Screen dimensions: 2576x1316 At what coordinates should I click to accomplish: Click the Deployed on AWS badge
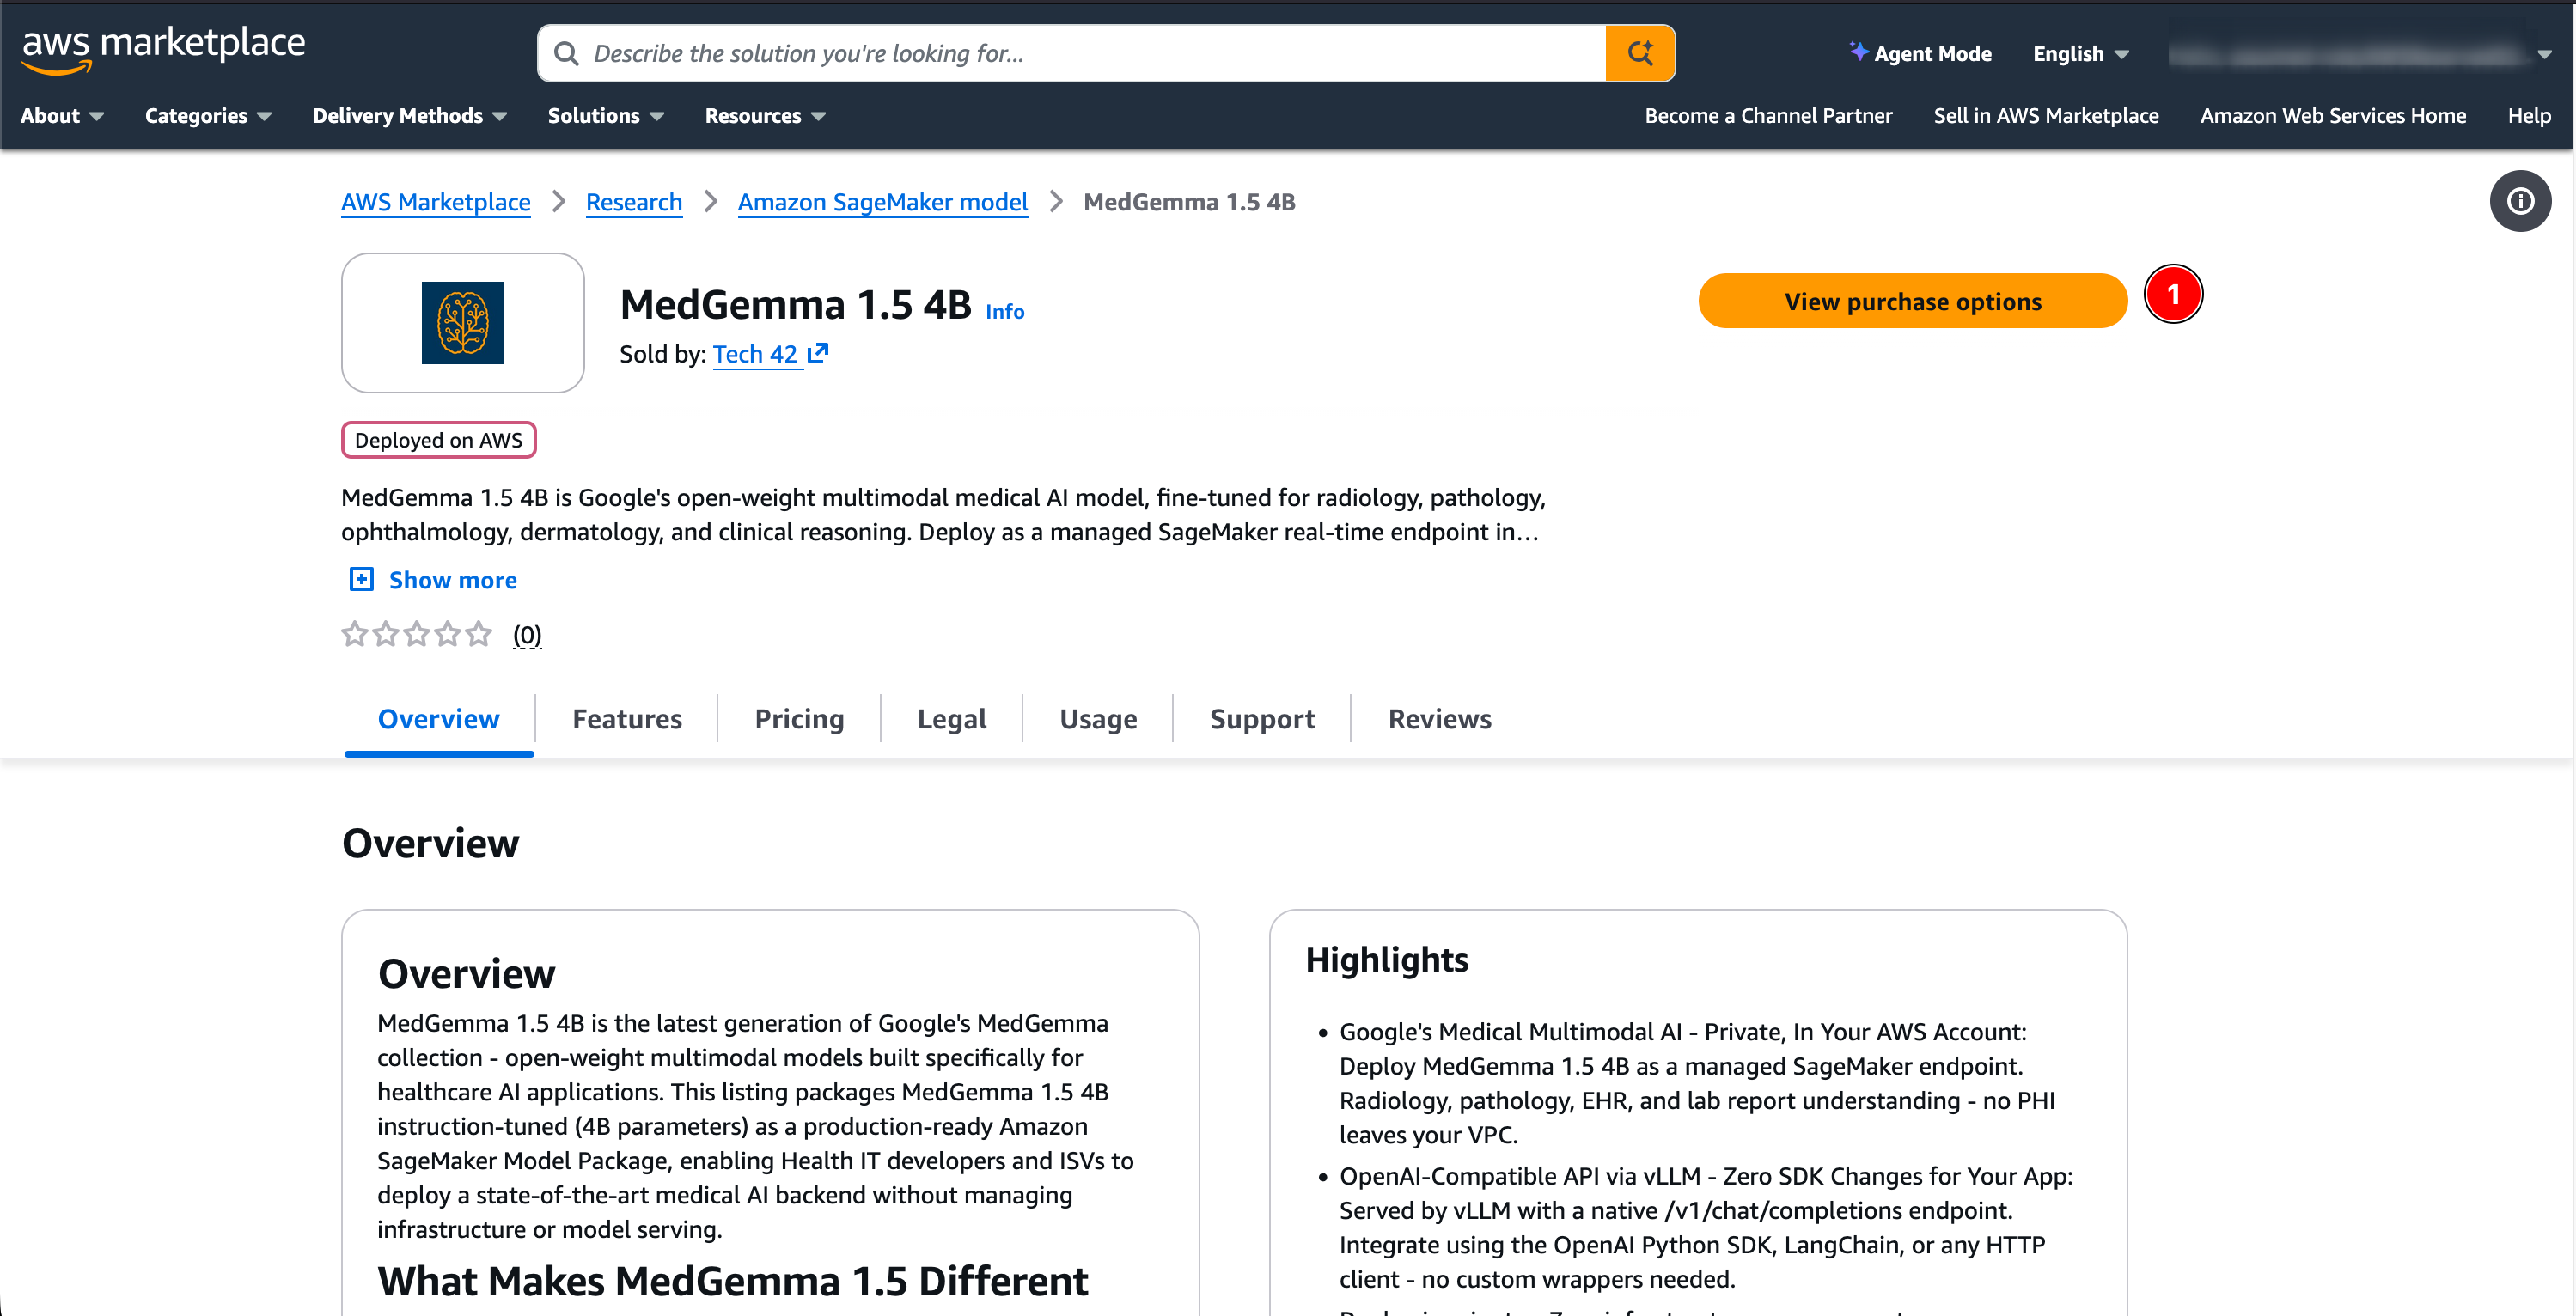[x=438, y=440]
